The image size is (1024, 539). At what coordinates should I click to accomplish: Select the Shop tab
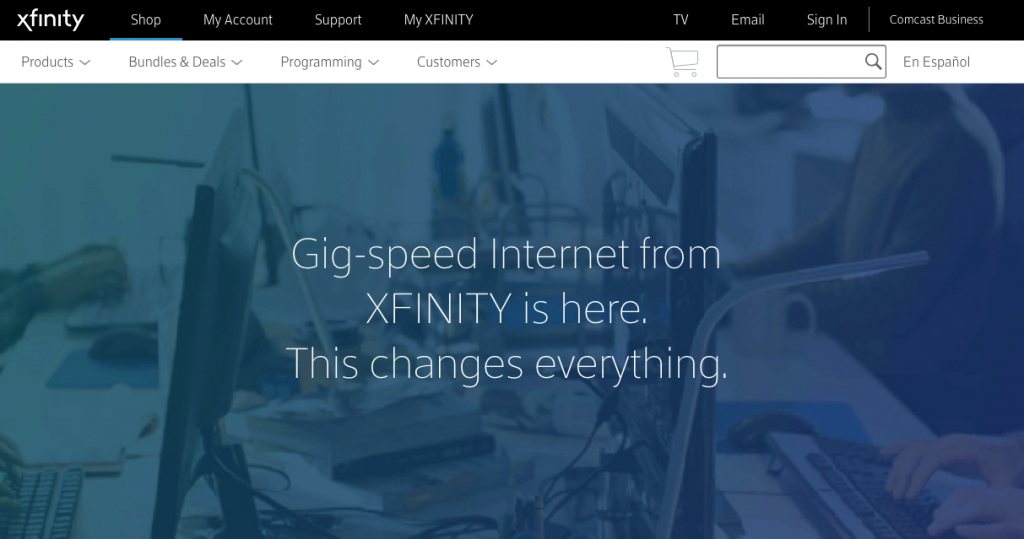(146, 20)
